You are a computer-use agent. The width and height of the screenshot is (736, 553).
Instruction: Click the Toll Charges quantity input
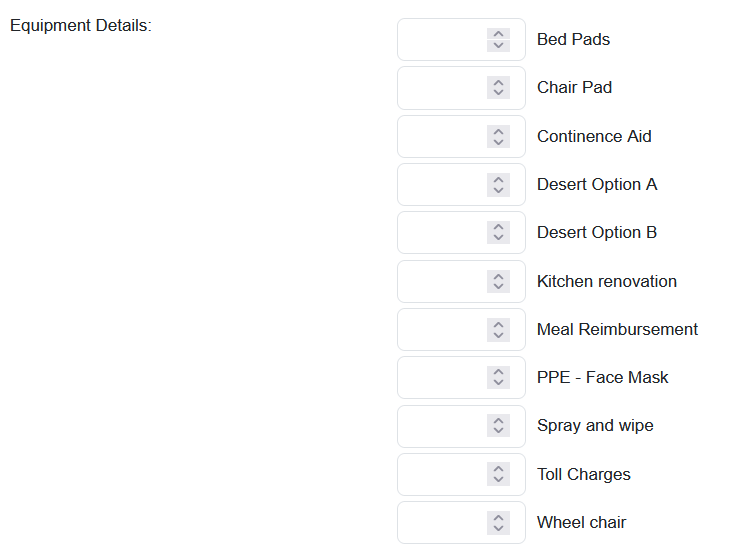point(442,474)
